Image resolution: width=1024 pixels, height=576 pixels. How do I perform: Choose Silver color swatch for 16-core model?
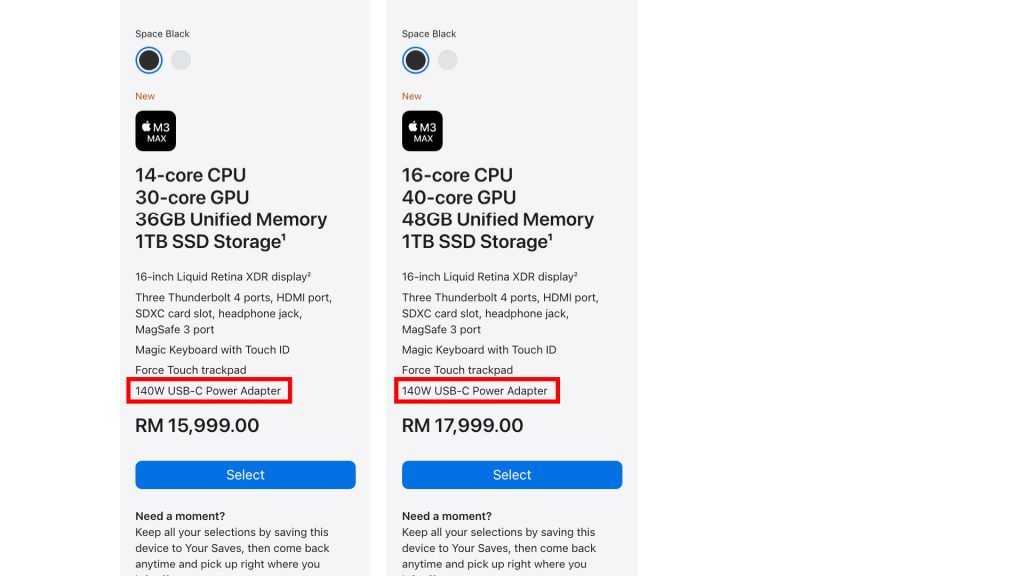tap(447, 60)
